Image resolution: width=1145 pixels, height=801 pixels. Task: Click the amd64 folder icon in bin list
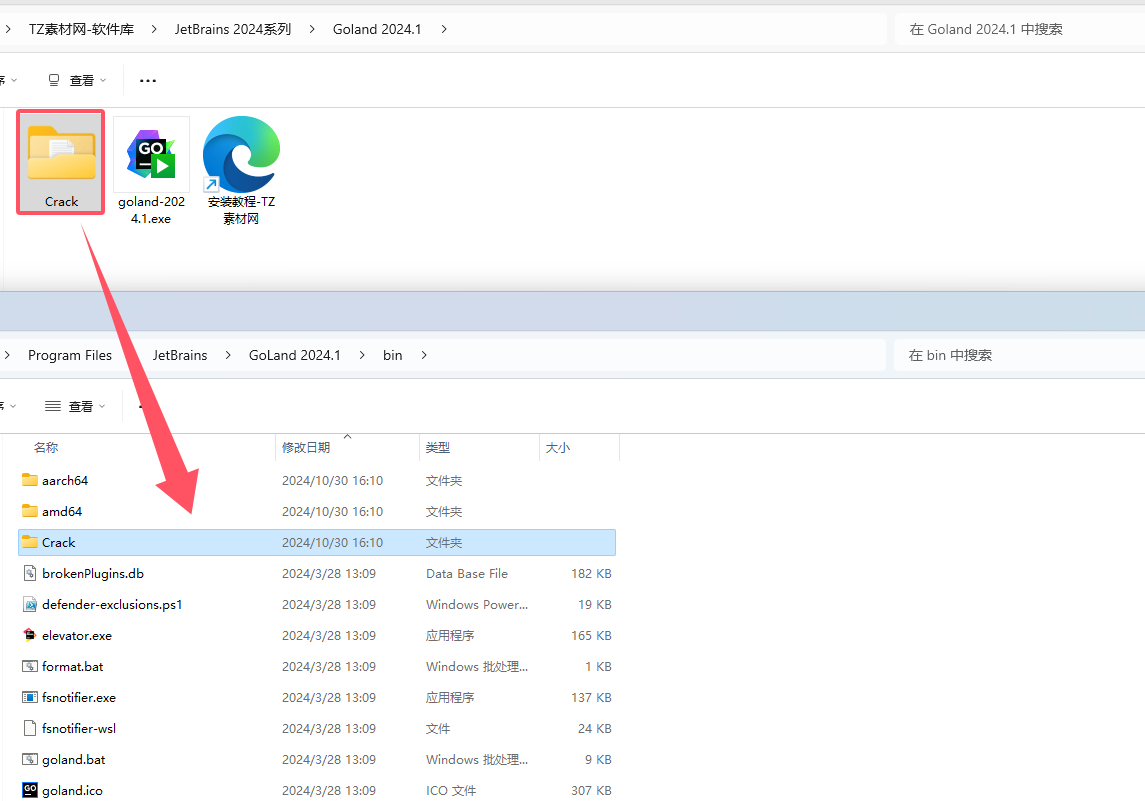pyautogui.click(x=30, y=511)
